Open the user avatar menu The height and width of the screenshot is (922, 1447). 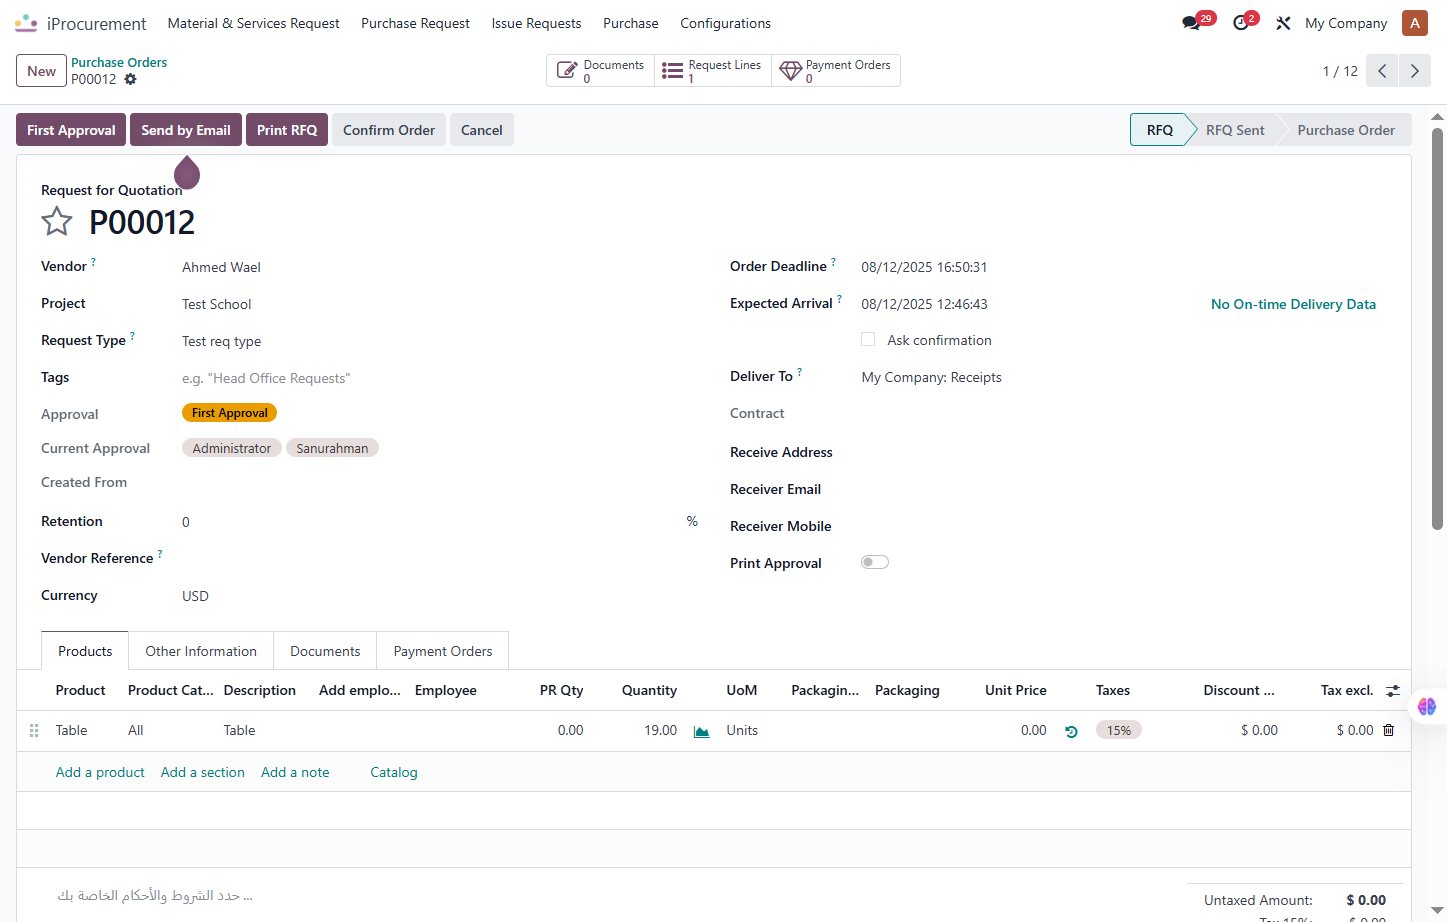coord(1415,23)
